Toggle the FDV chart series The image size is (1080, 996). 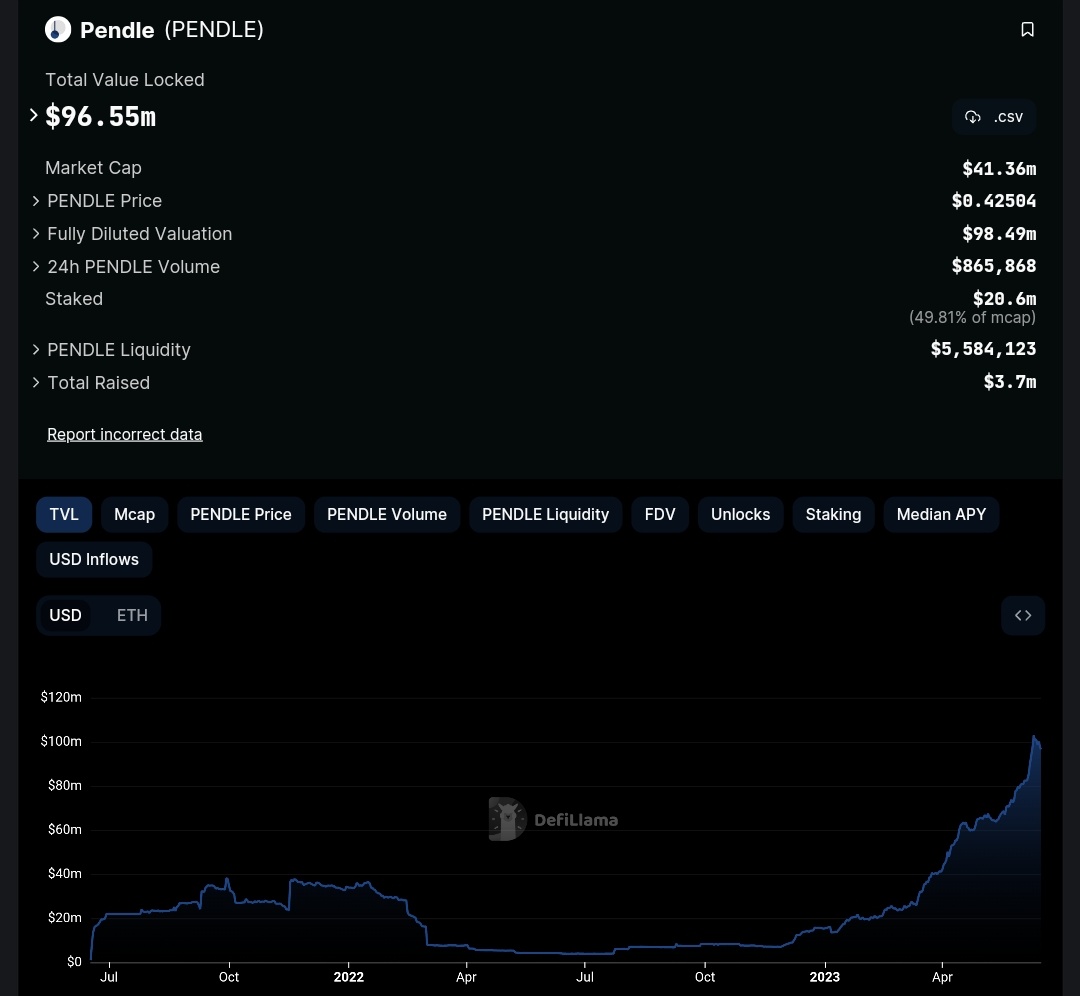pos(660,515)
